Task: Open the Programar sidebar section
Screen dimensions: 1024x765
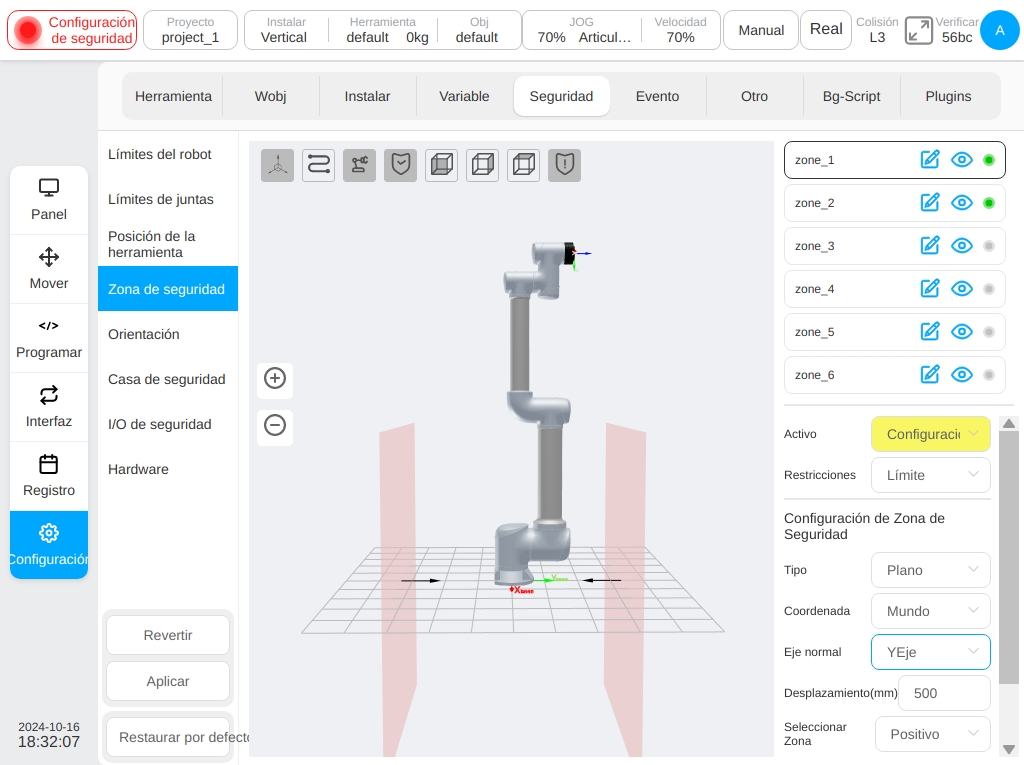Action: [x=49, y=338]
